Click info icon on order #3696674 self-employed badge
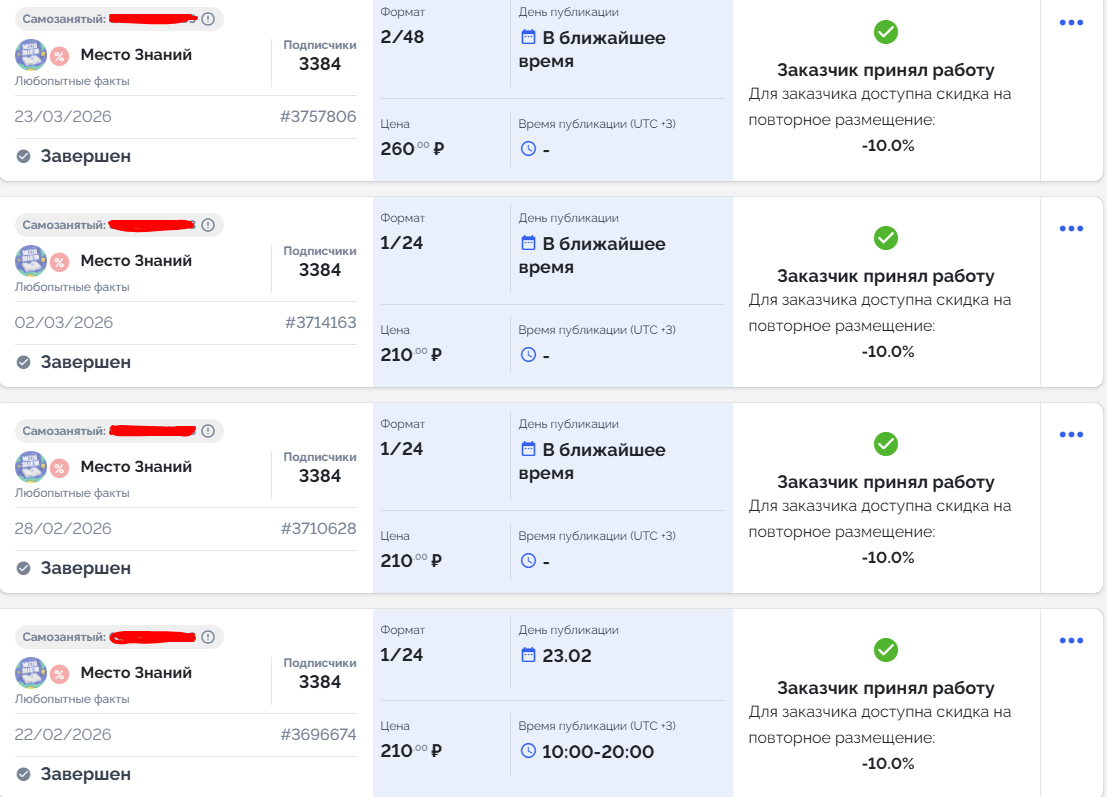 click(x=208, y=637)
